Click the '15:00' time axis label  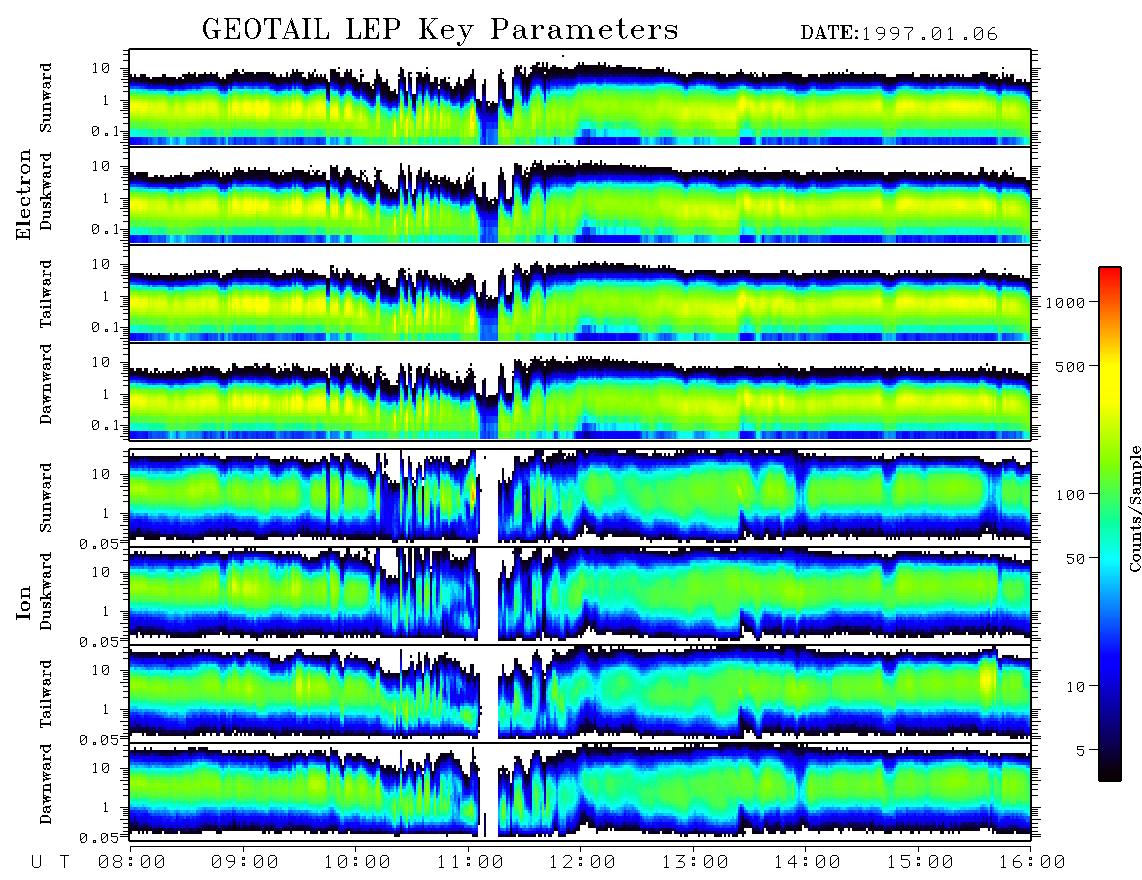[920, 862]
